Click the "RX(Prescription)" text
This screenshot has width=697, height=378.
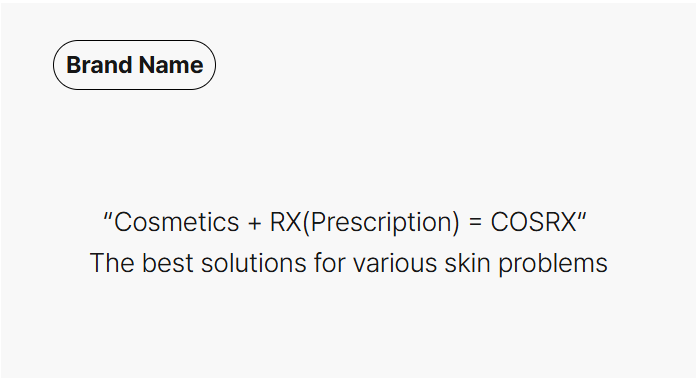(x=365, y=222)
